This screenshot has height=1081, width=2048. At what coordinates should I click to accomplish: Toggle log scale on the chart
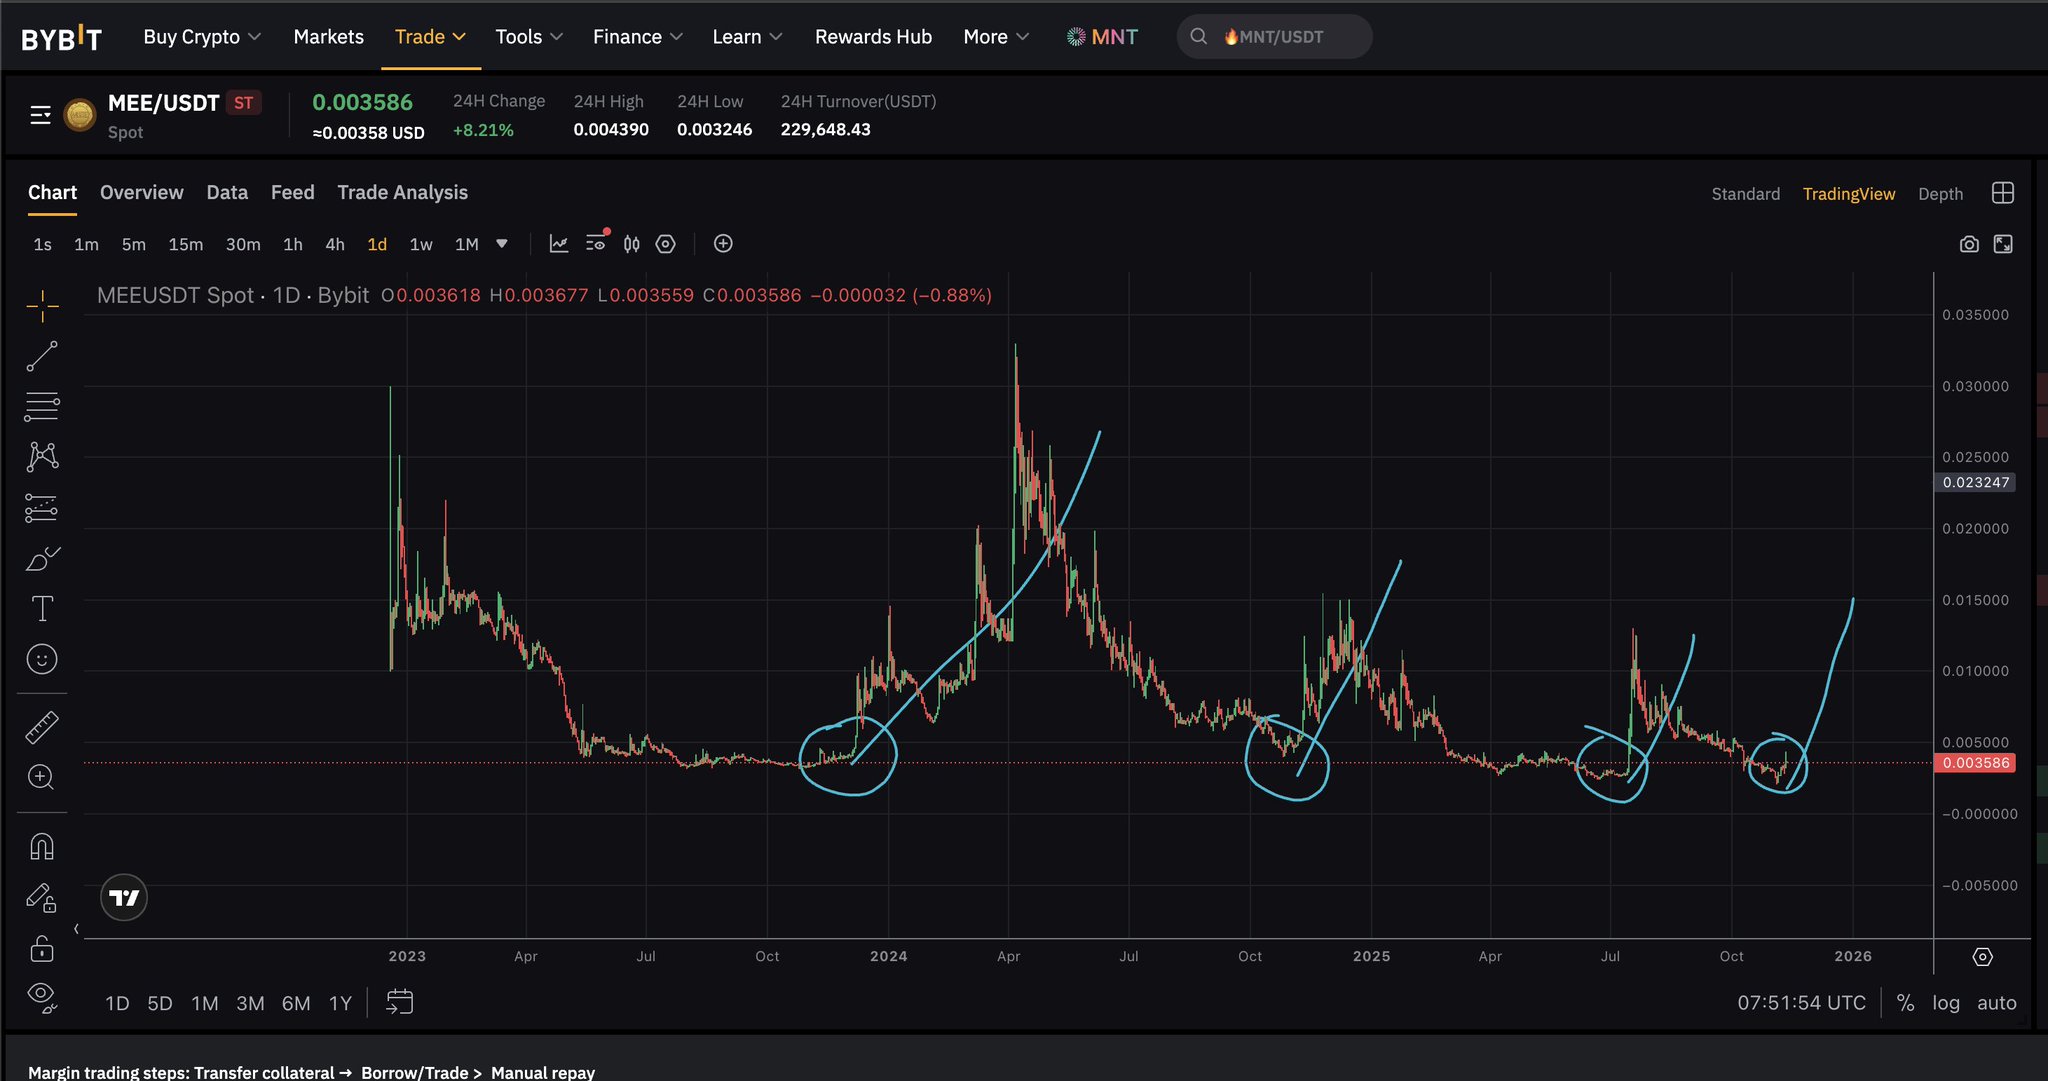coord(1945,1003)
